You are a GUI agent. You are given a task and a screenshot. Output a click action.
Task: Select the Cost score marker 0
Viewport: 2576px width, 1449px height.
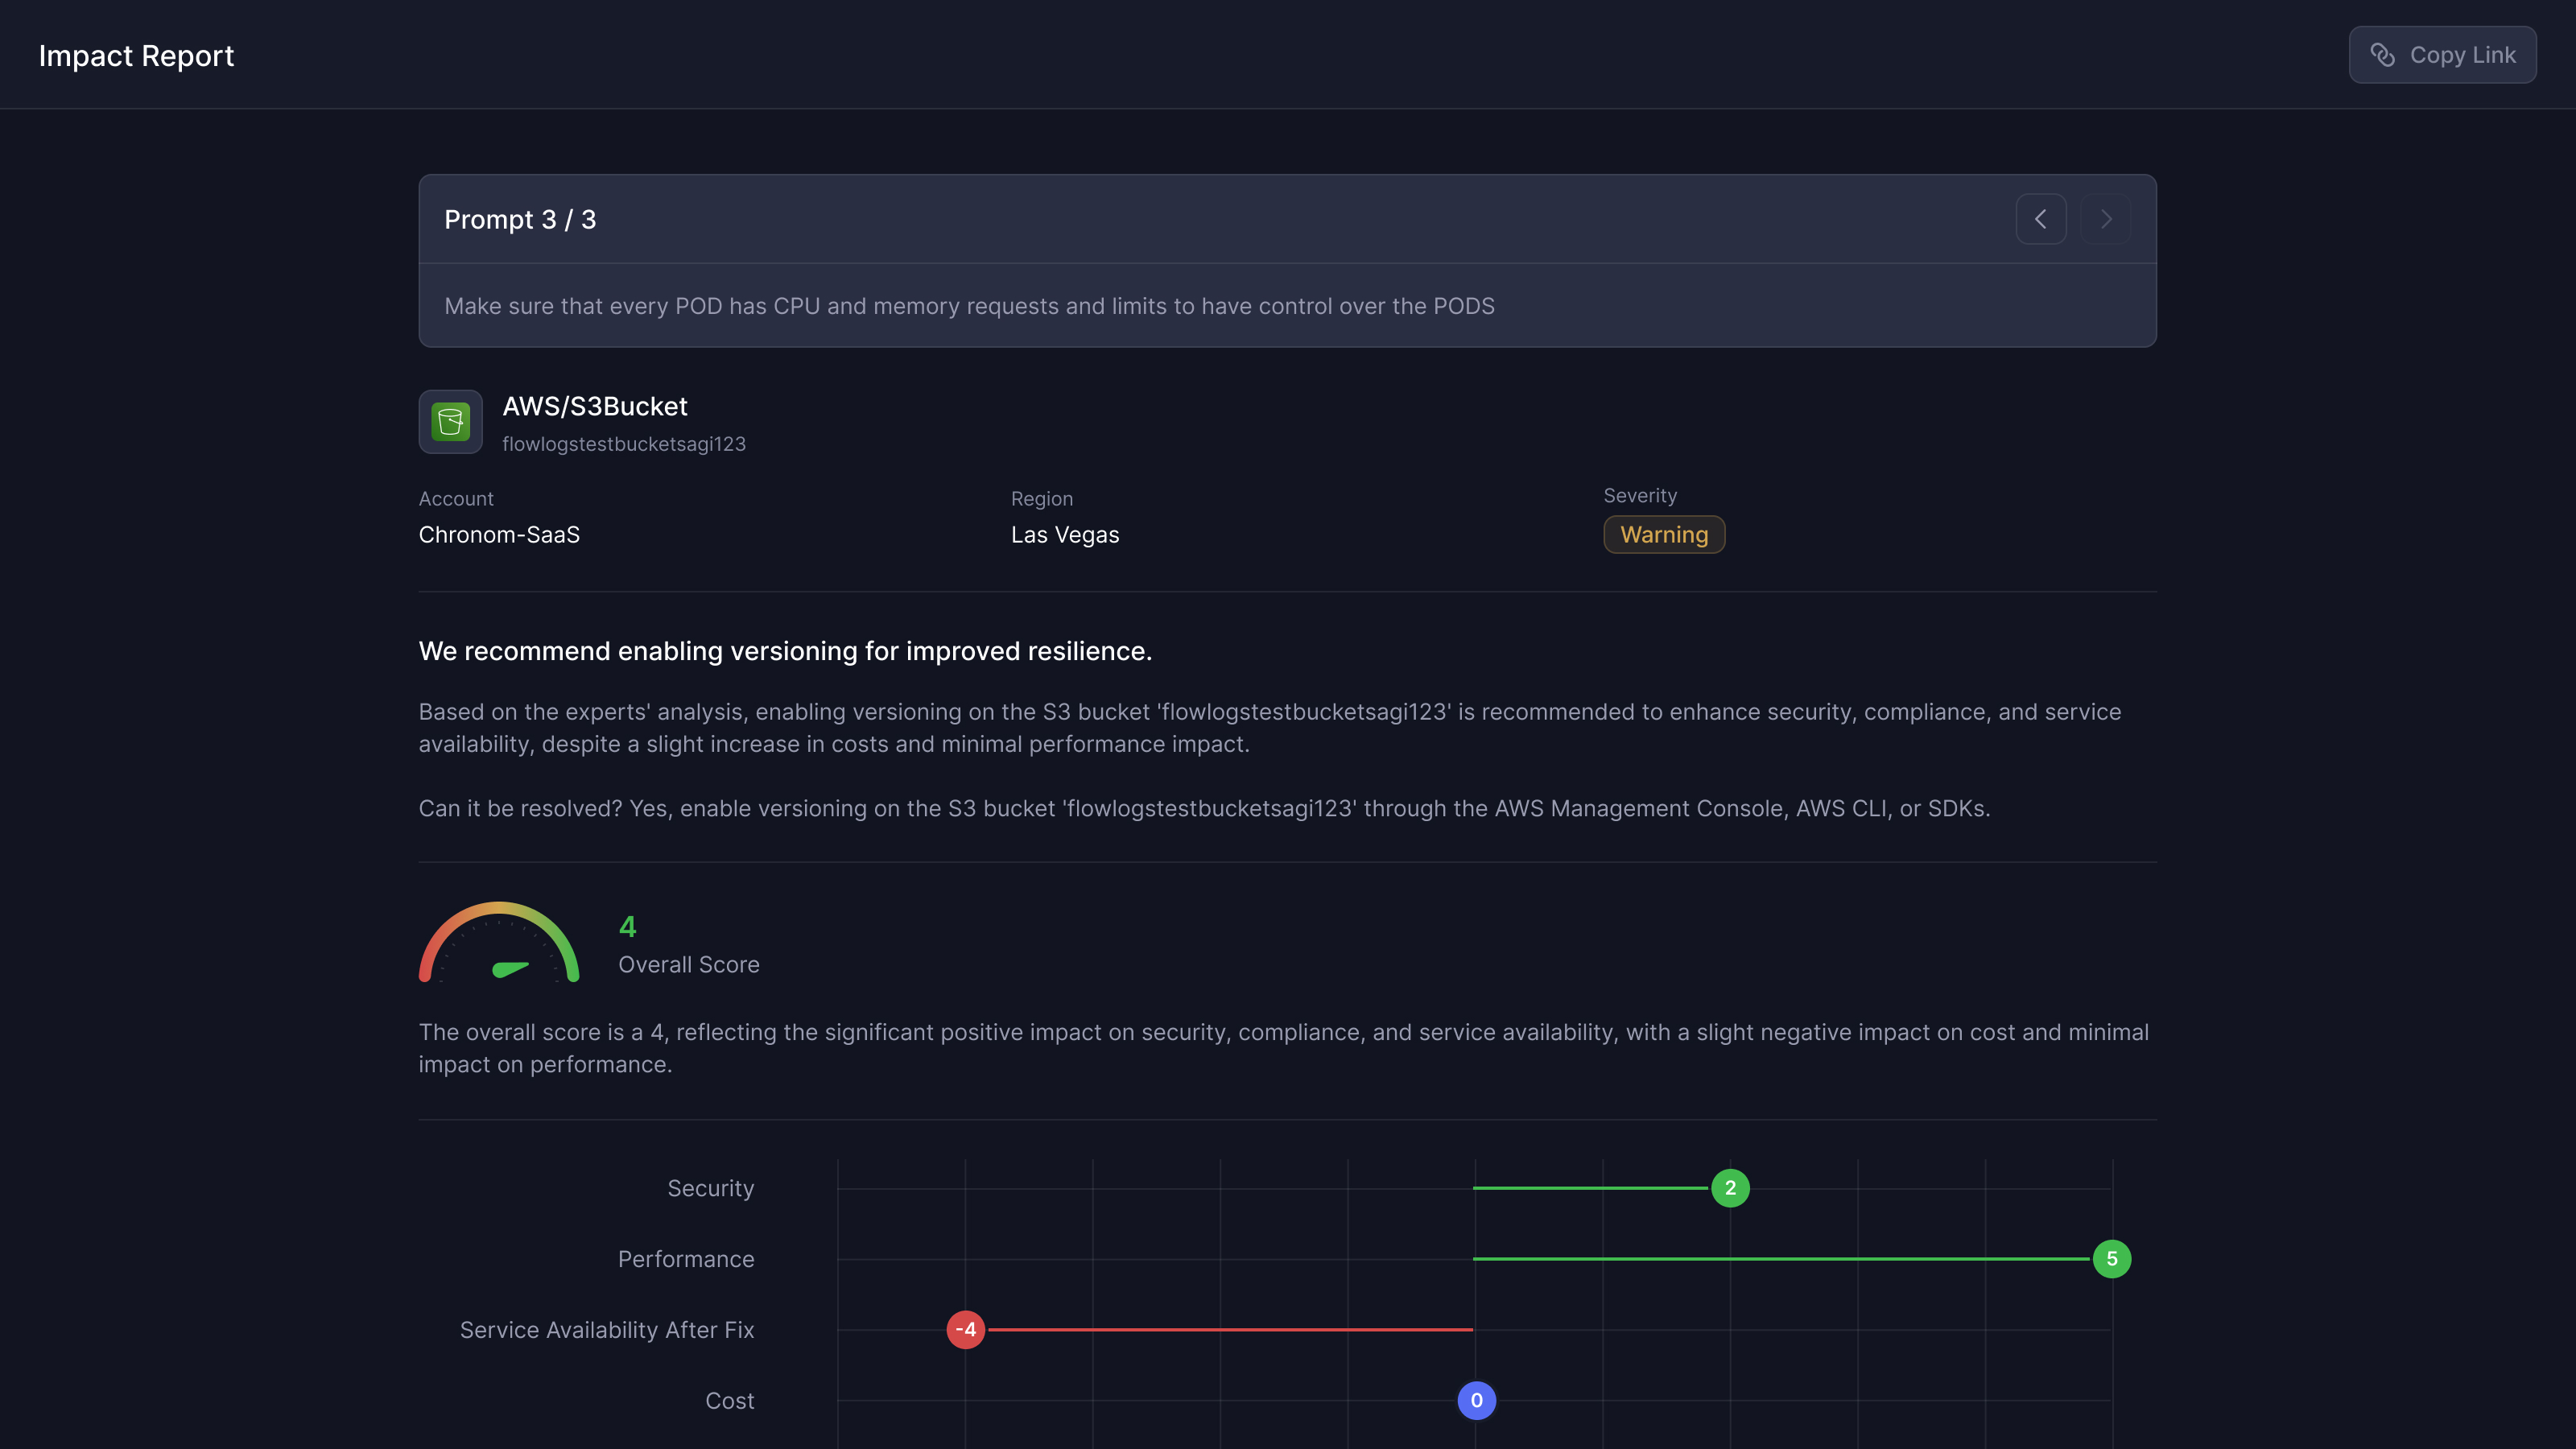tap(1477, 1401)
